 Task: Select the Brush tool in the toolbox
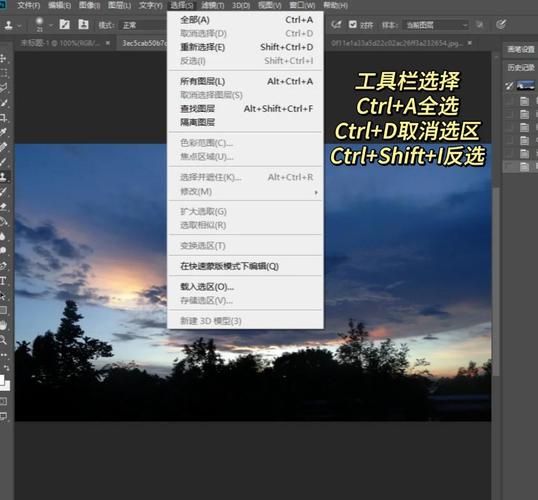[x=3, y=162]
